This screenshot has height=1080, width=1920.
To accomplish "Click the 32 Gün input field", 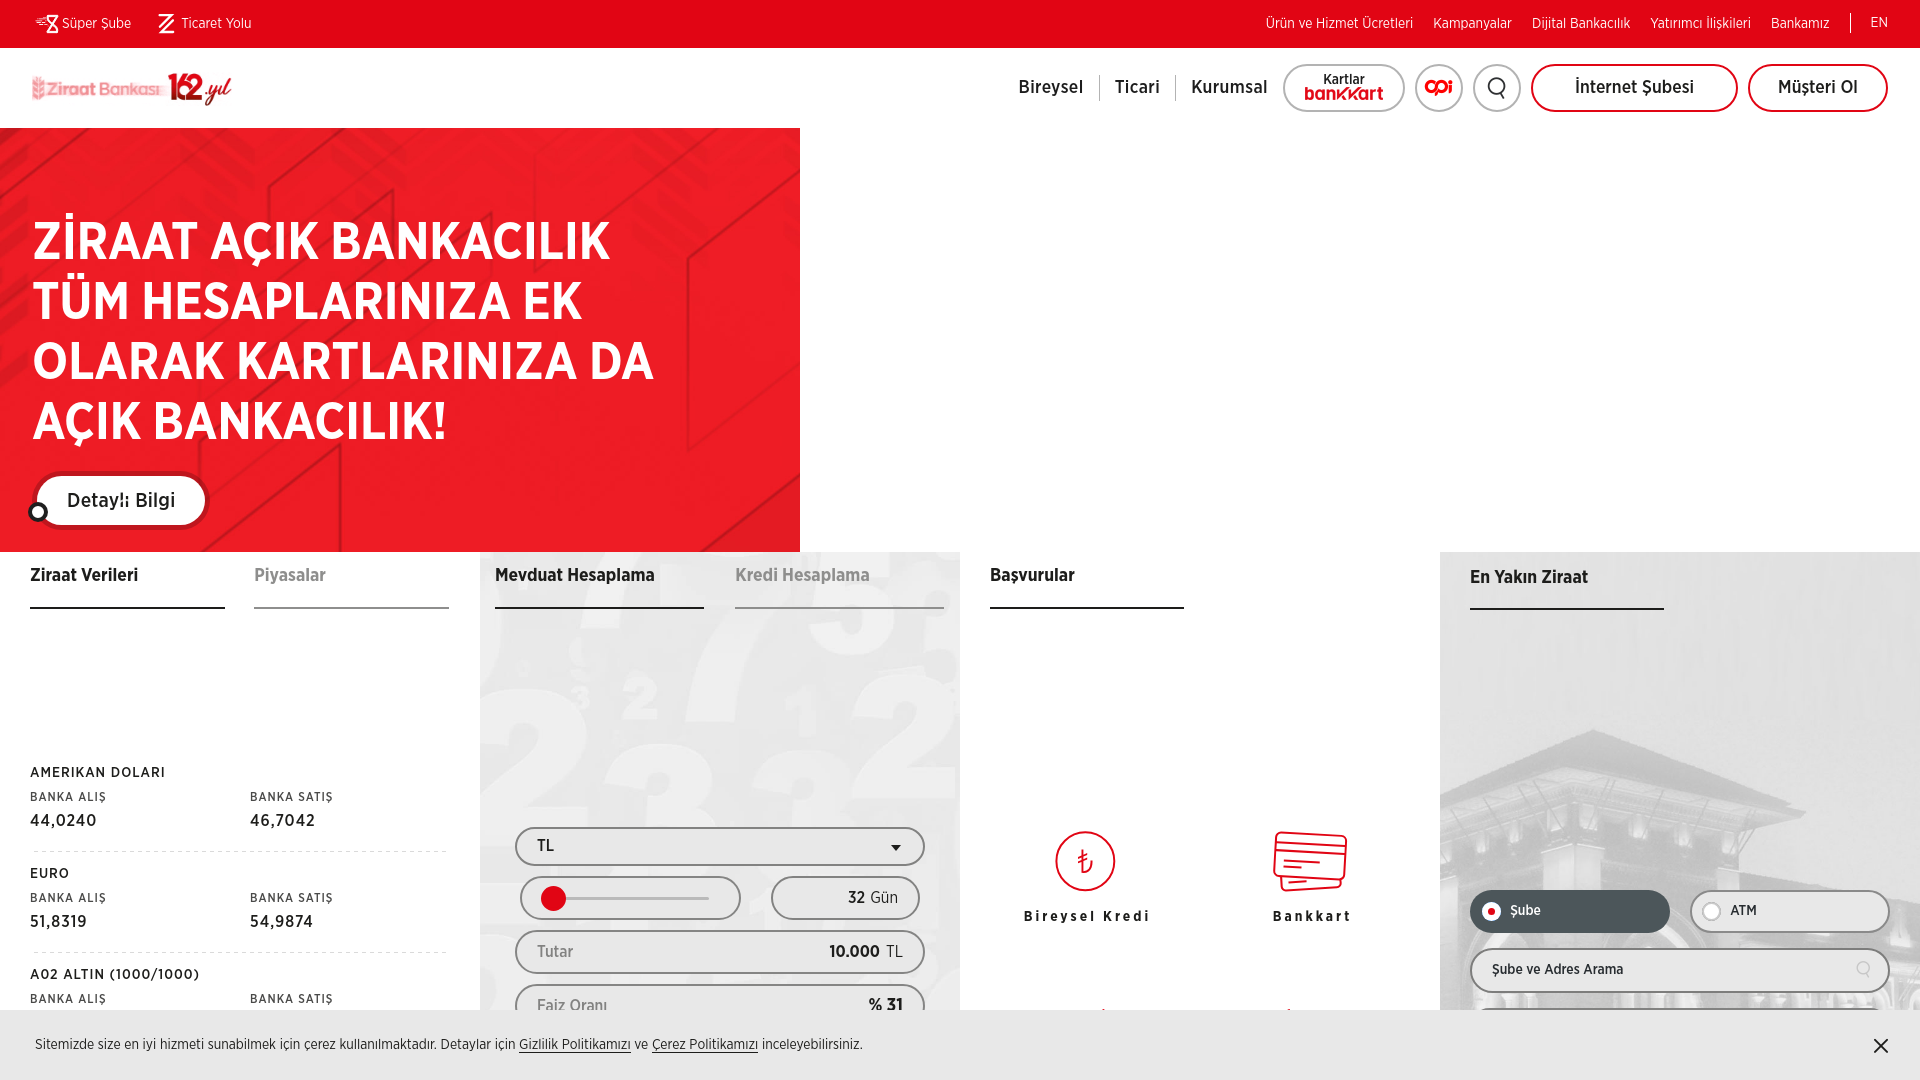I will click(845, 898).
